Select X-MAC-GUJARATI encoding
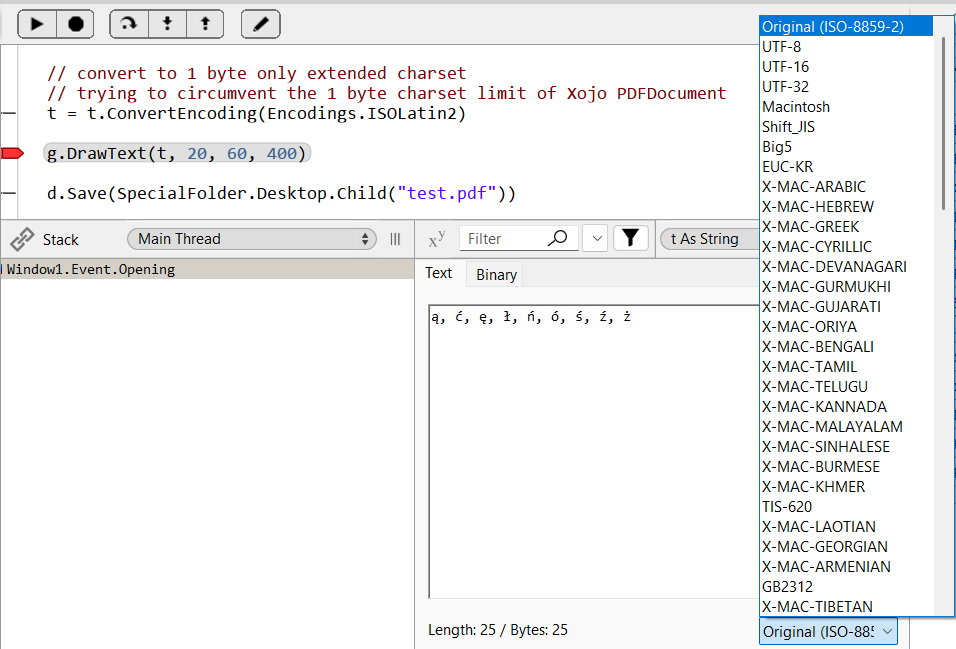Image resolution: width=956 pixels, height=649 pixels. [846, 307]
